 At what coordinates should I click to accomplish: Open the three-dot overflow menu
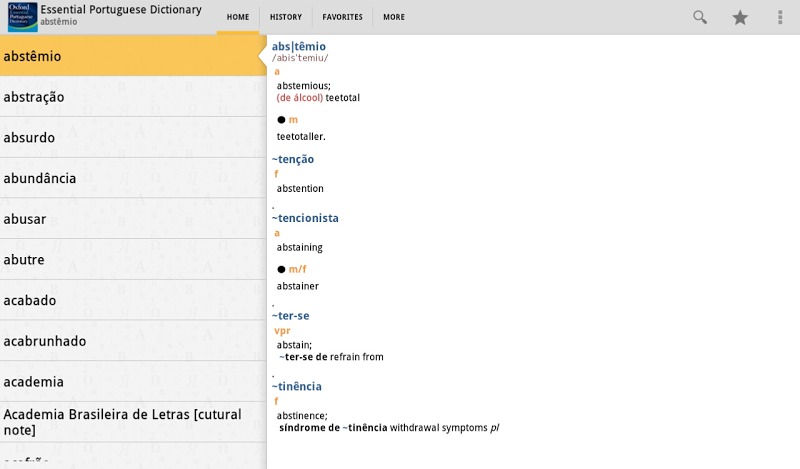pos(780,17)
